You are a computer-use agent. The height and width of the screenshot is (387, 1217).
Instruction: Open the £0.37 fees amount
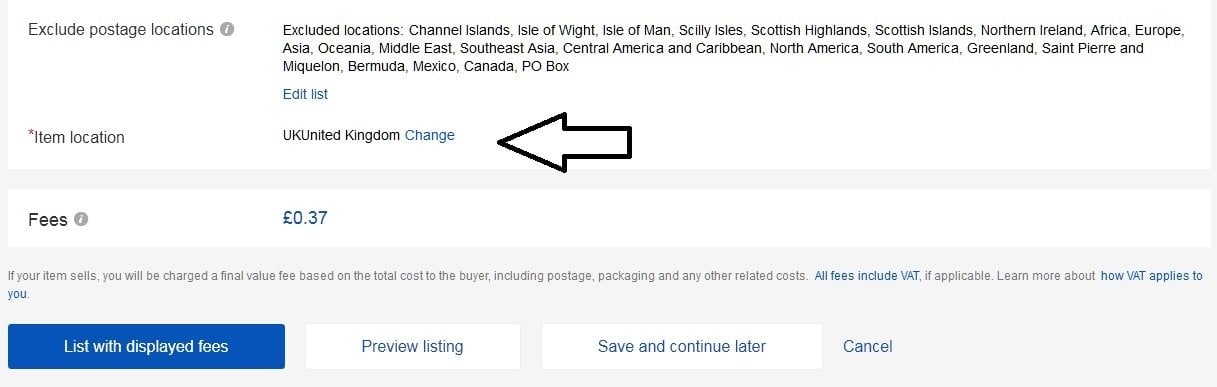coord(305,217)
